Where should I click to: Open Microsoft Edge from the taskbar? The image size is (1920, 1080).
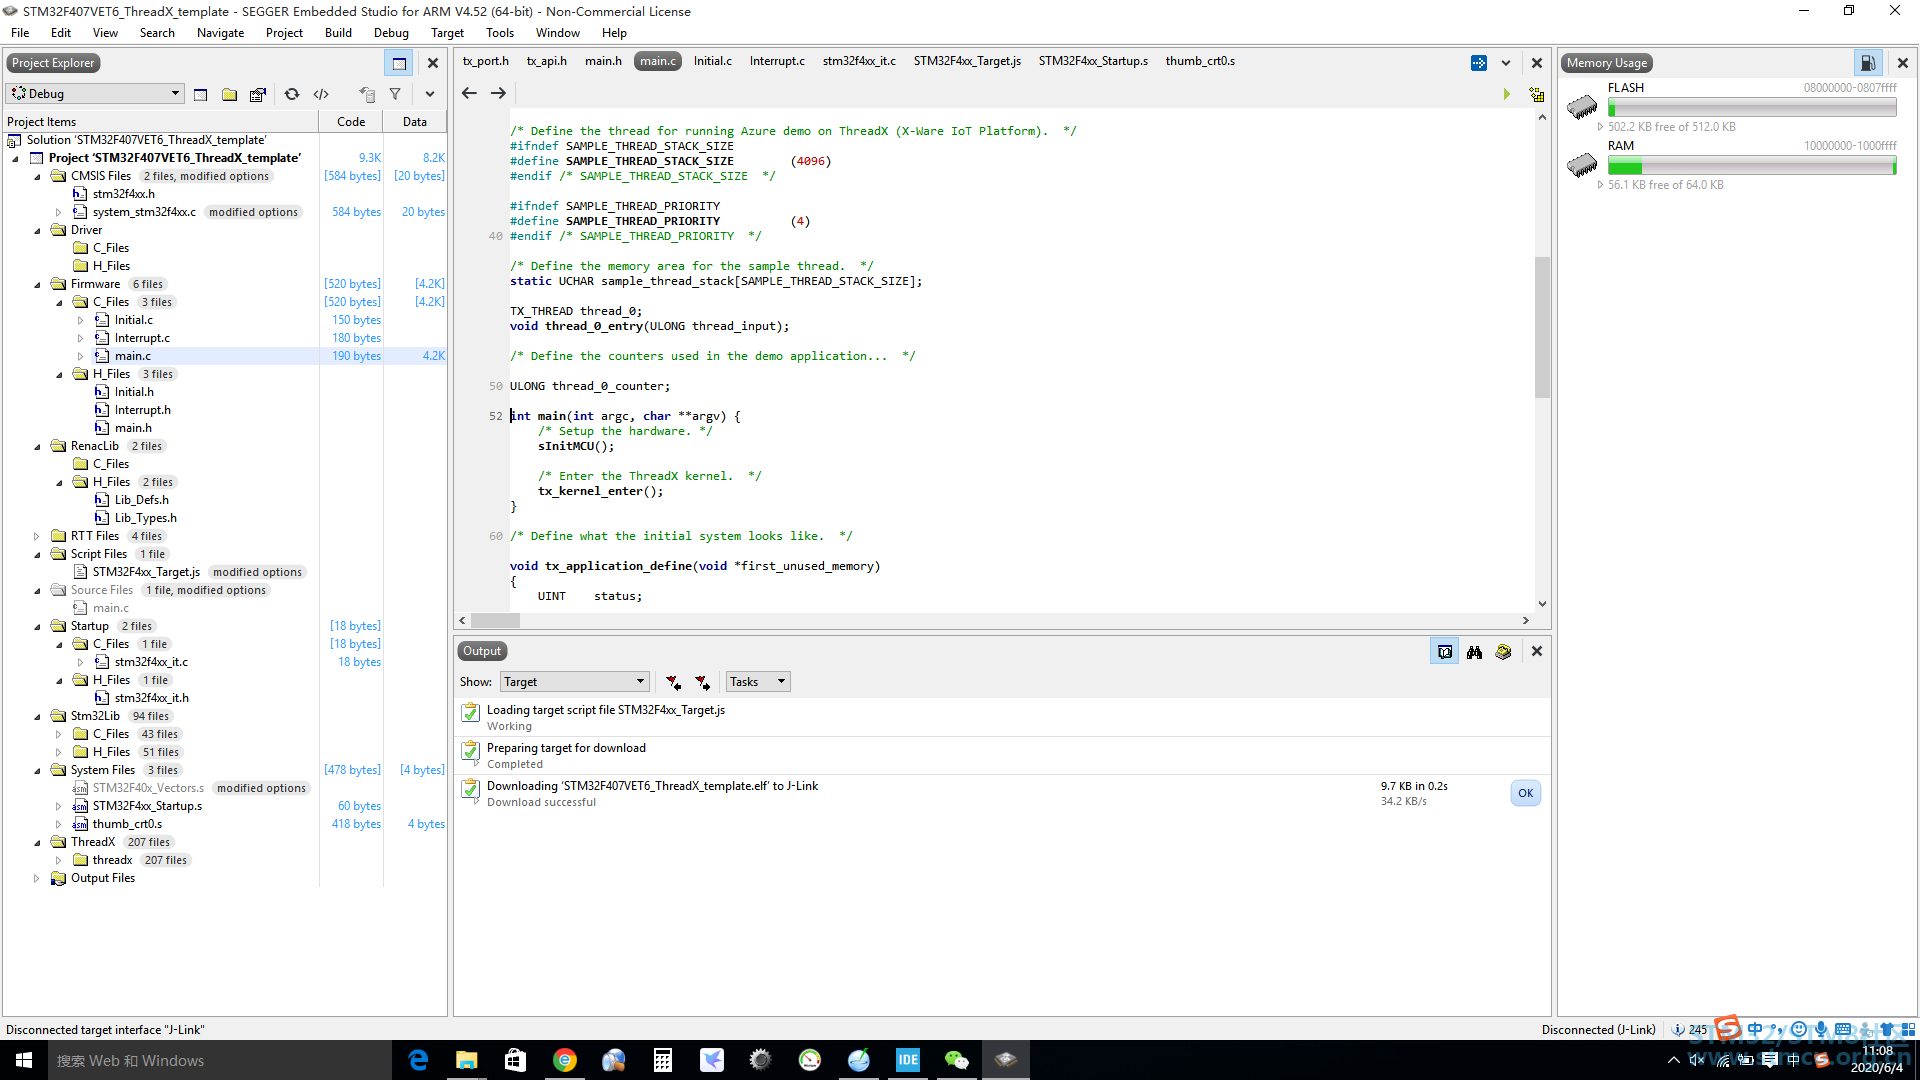(x=418, y=1060)
